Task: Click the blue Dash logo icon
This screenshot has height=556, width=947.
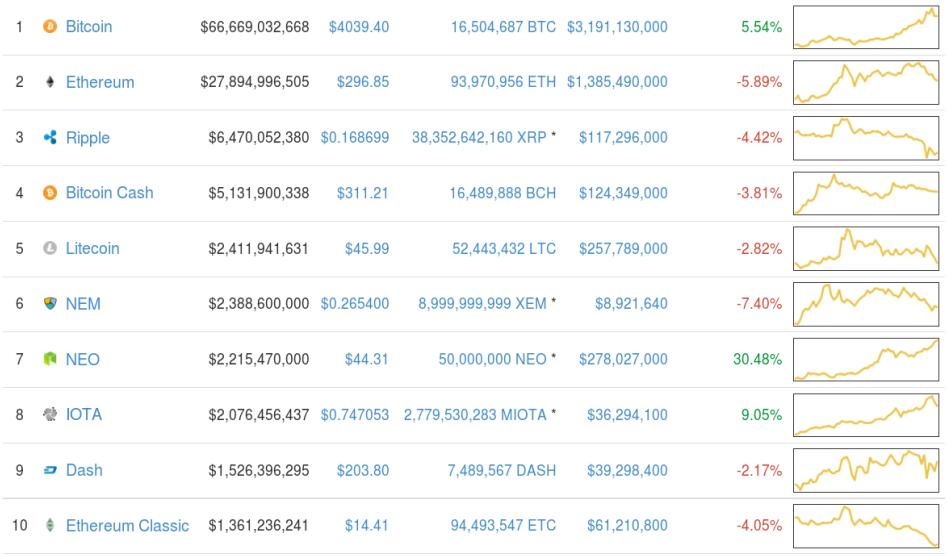Action: (50, 470)
